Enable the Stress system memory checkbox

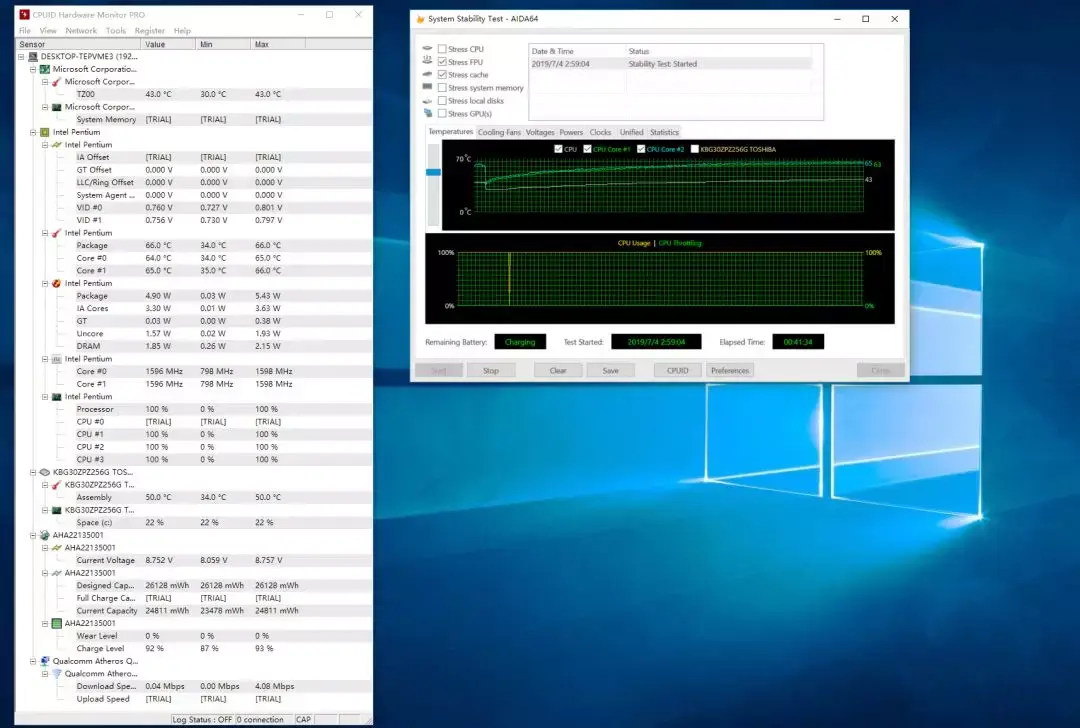442,87
